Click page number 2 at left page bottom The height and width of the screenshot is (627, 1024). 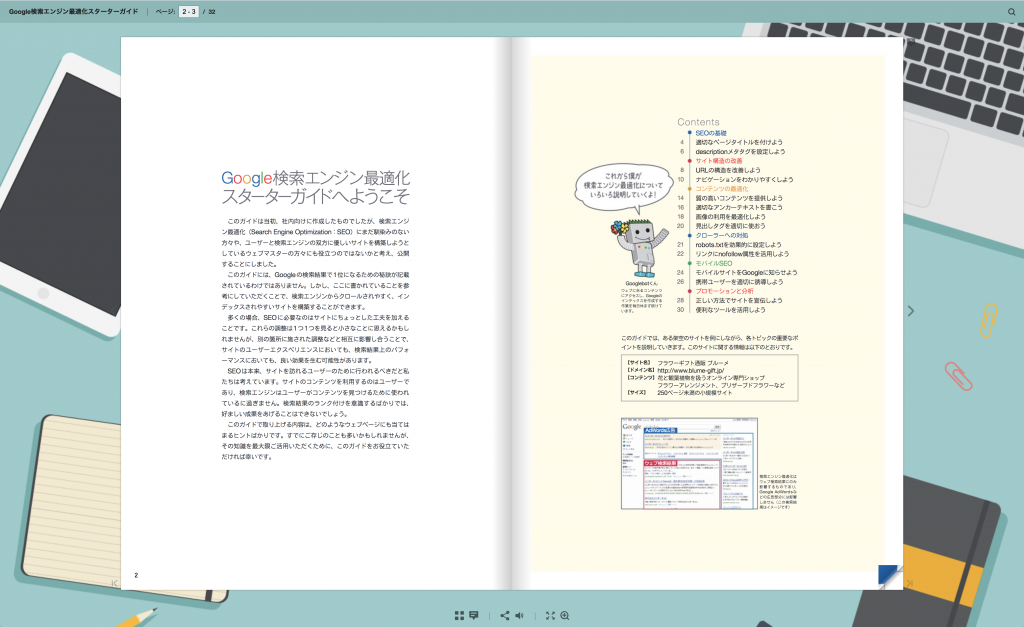tap(136, 575)
